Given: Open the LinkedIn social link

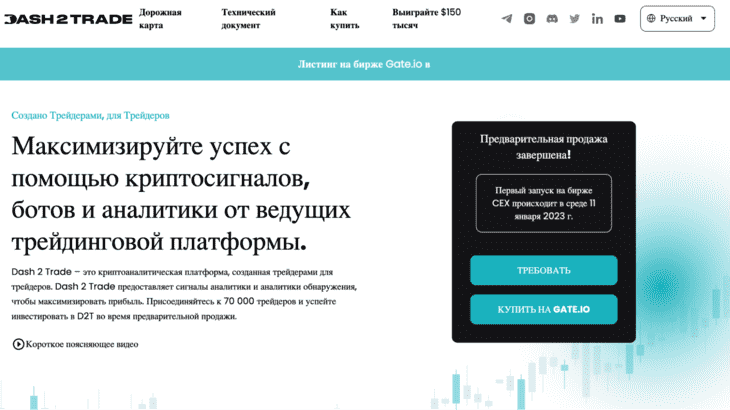Looking at the screenshot, I should click(597, 19).
